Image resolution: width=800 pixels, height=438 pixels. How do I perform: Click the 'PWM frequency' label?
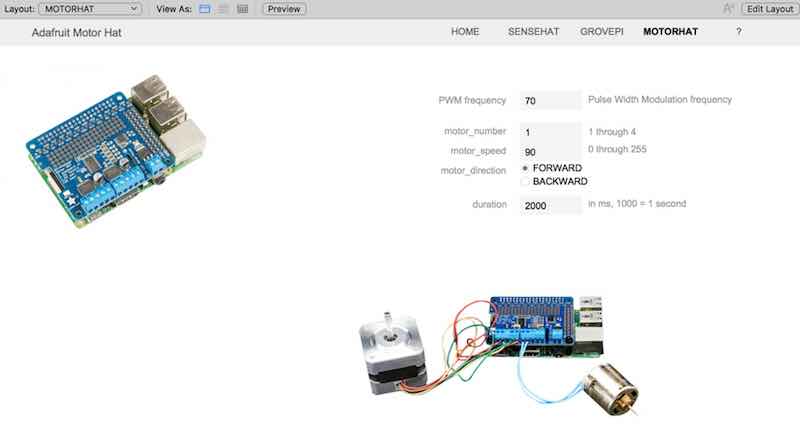[472, 101]
